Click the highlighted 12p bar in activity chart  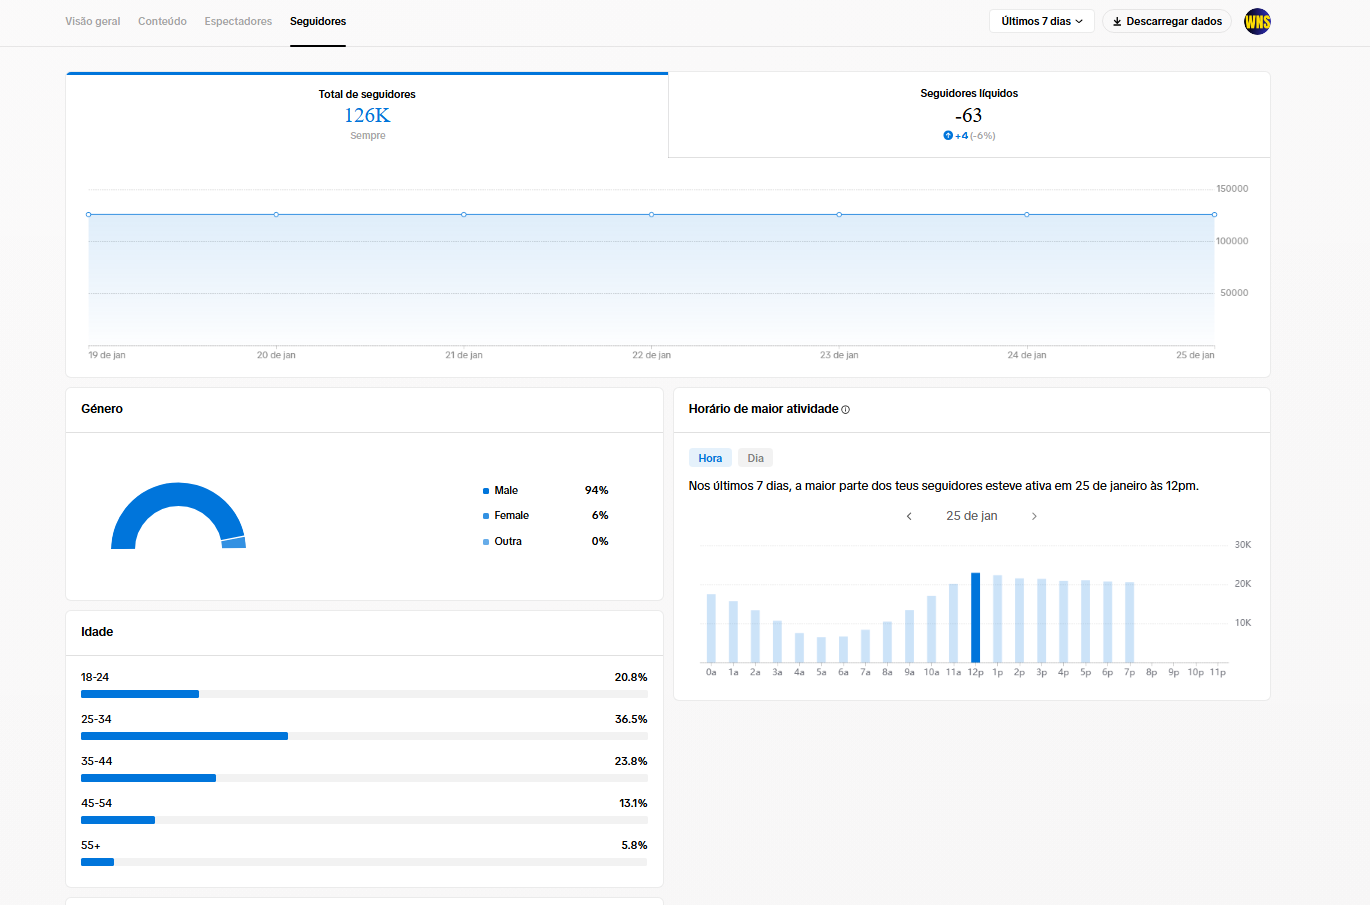click(x=975, y=617)
